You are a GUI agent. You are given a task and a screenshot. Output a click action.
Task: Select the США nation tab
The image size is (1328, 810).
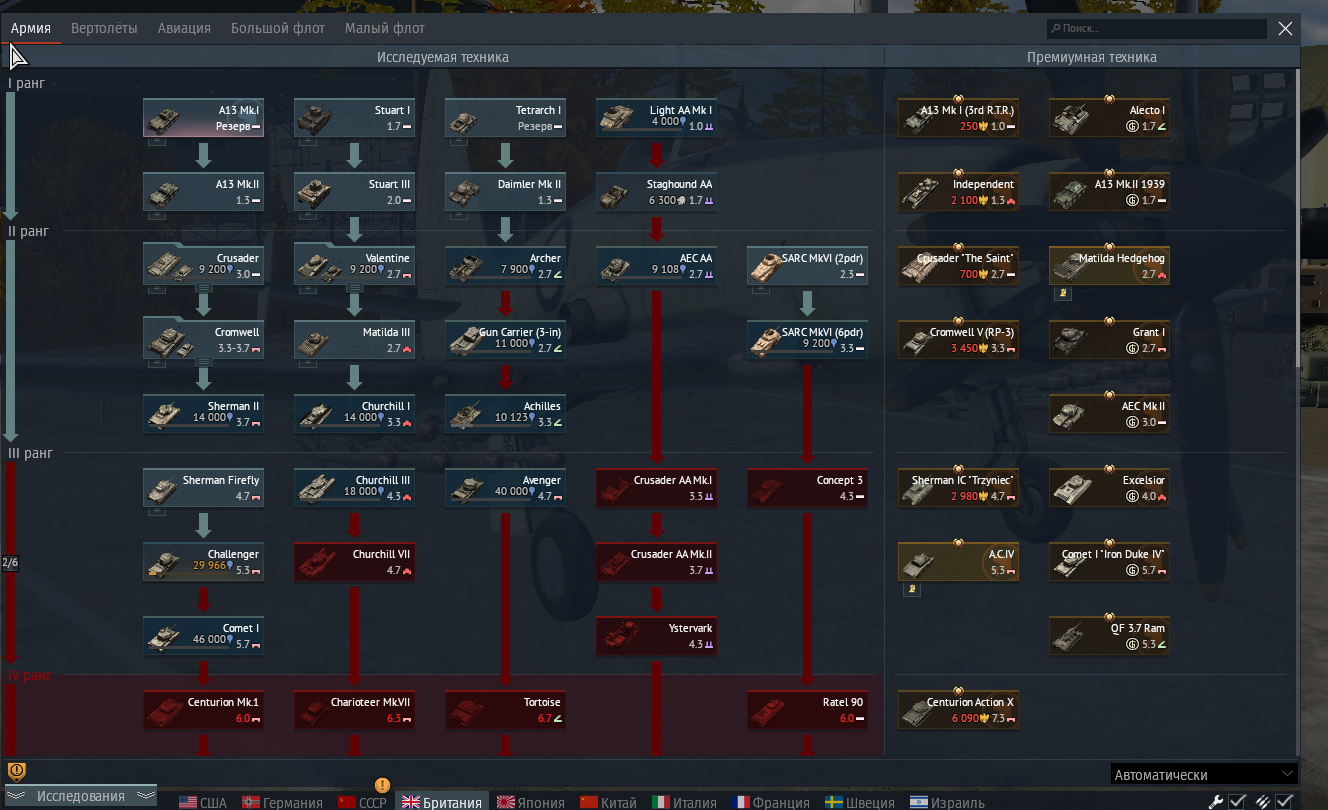click(x=203, y=802)
